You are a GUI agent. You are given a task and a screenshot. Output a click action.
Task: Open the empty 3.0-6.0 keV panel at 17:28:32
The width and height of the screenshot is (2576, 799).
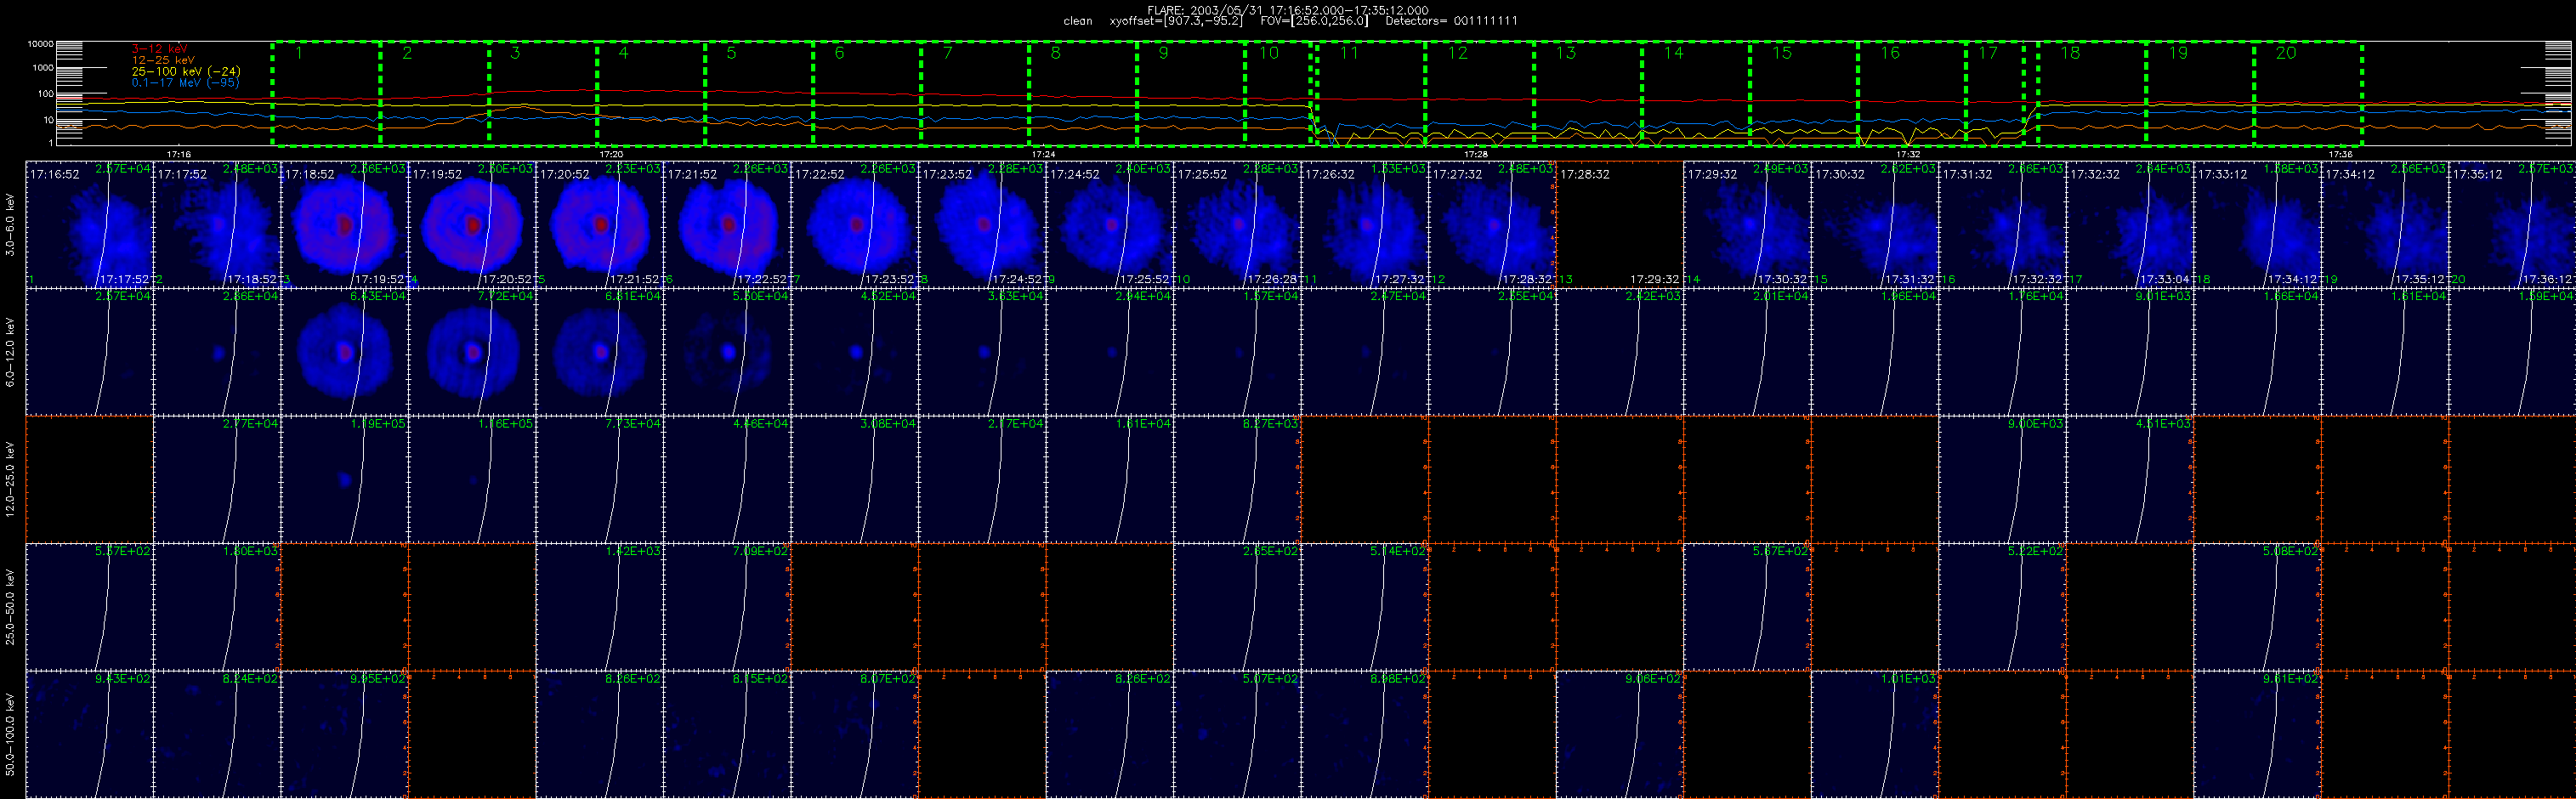[1620, 225]
